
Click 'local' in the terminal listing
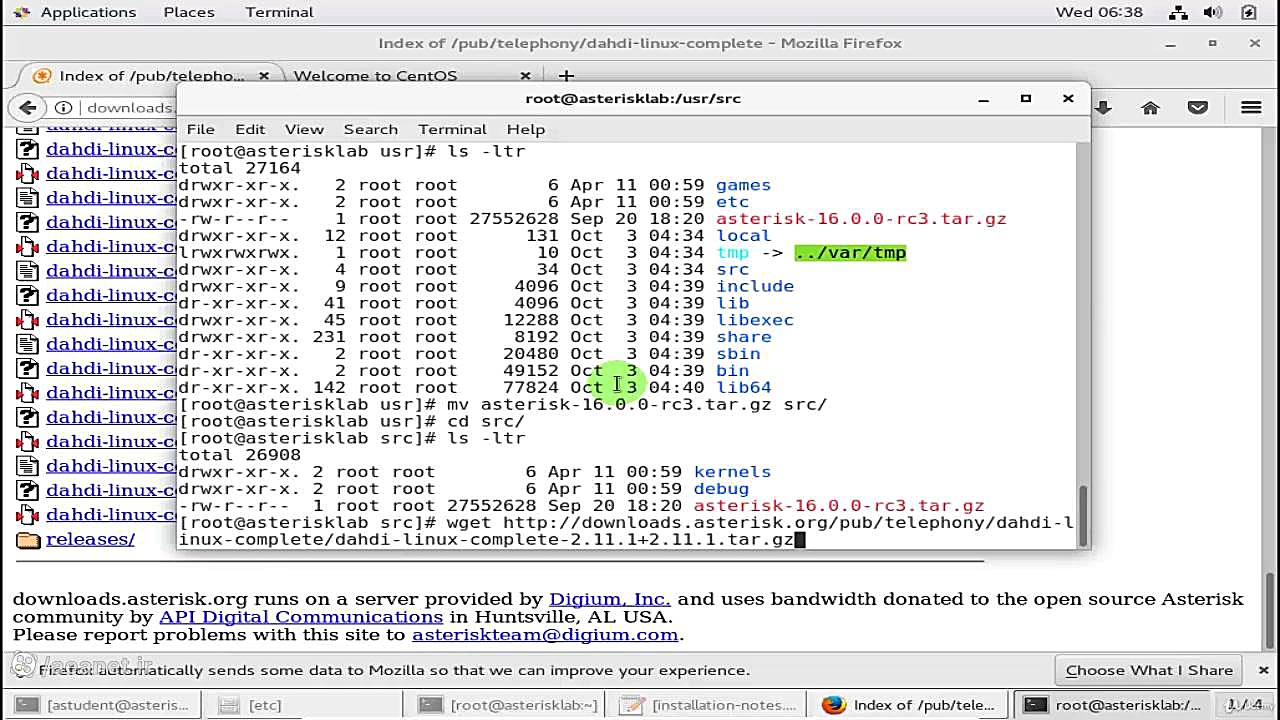pyautogui.click(x=743, y=236)
